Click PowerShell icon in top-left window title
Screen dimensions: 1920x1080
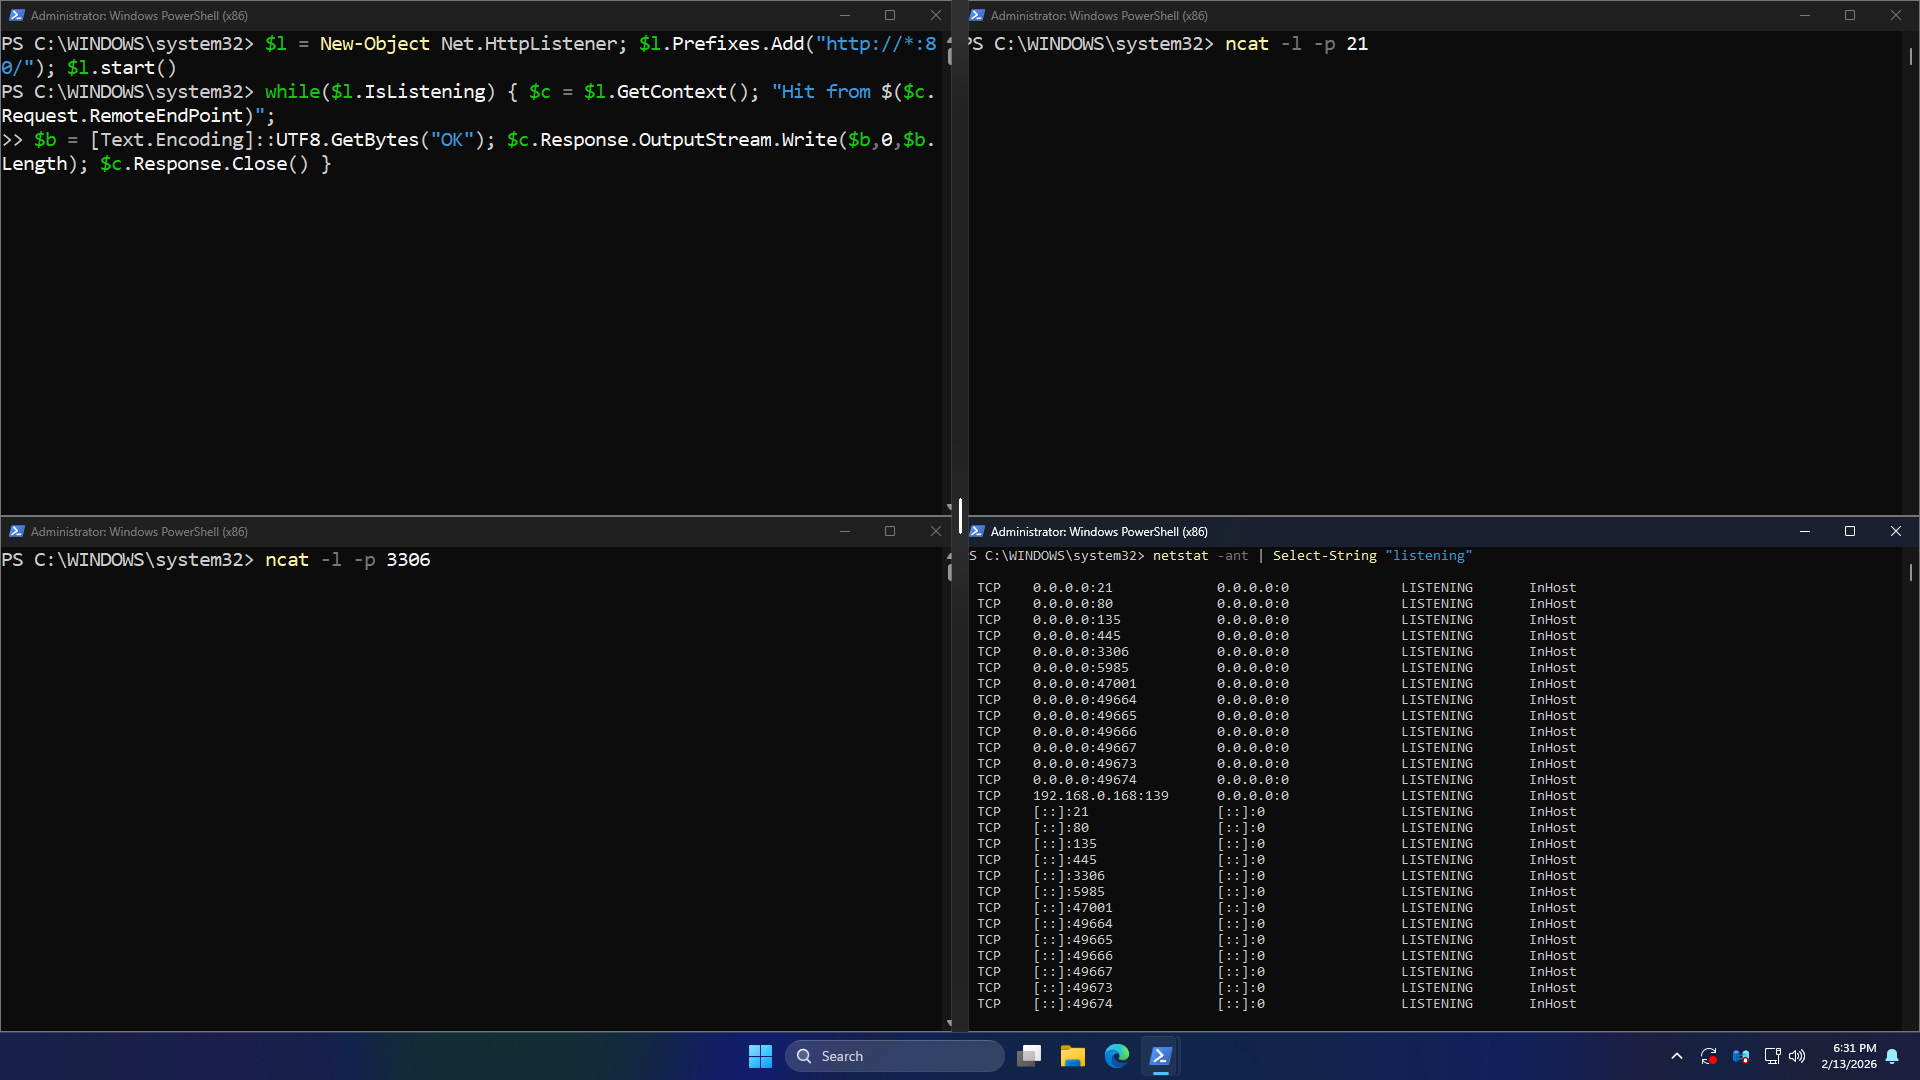tap(16, 15)
